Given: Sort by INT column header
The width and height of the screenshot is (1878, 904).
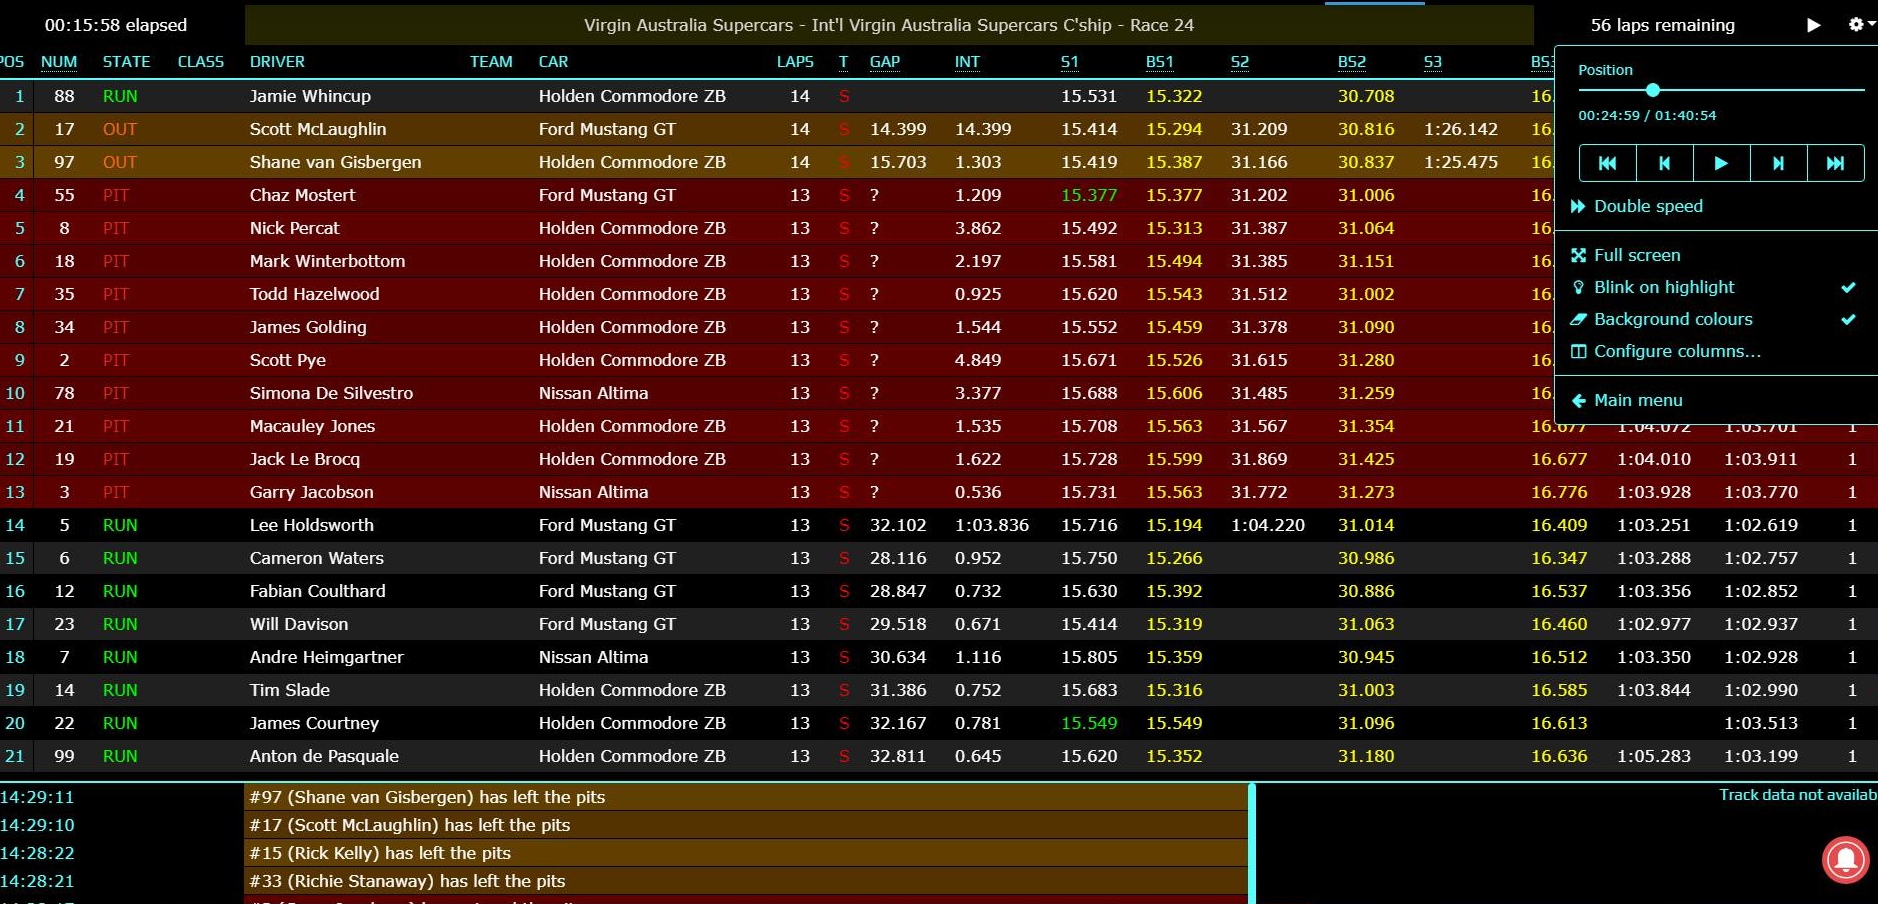Looking at the screenshot, I should [x=967, y=62].
